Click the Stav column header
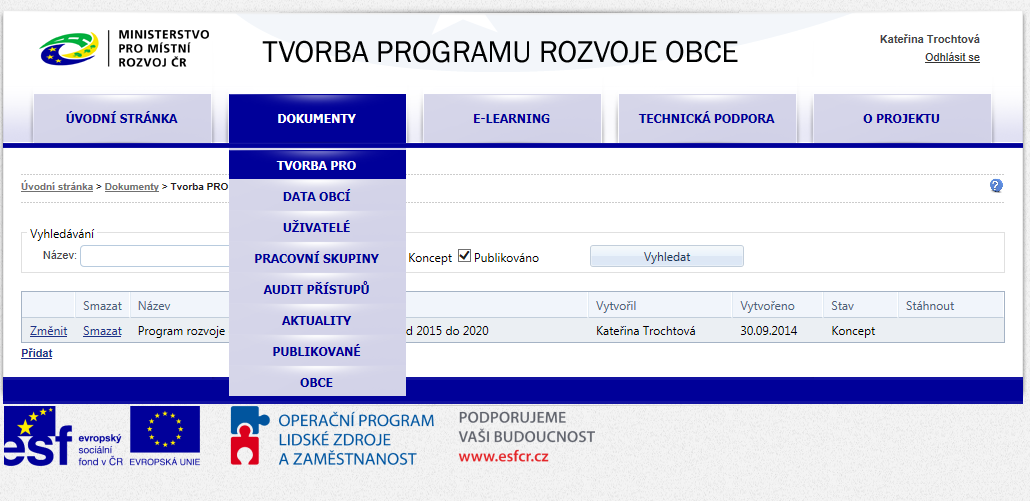This screenshot has height=501, width=1030. 843,306
